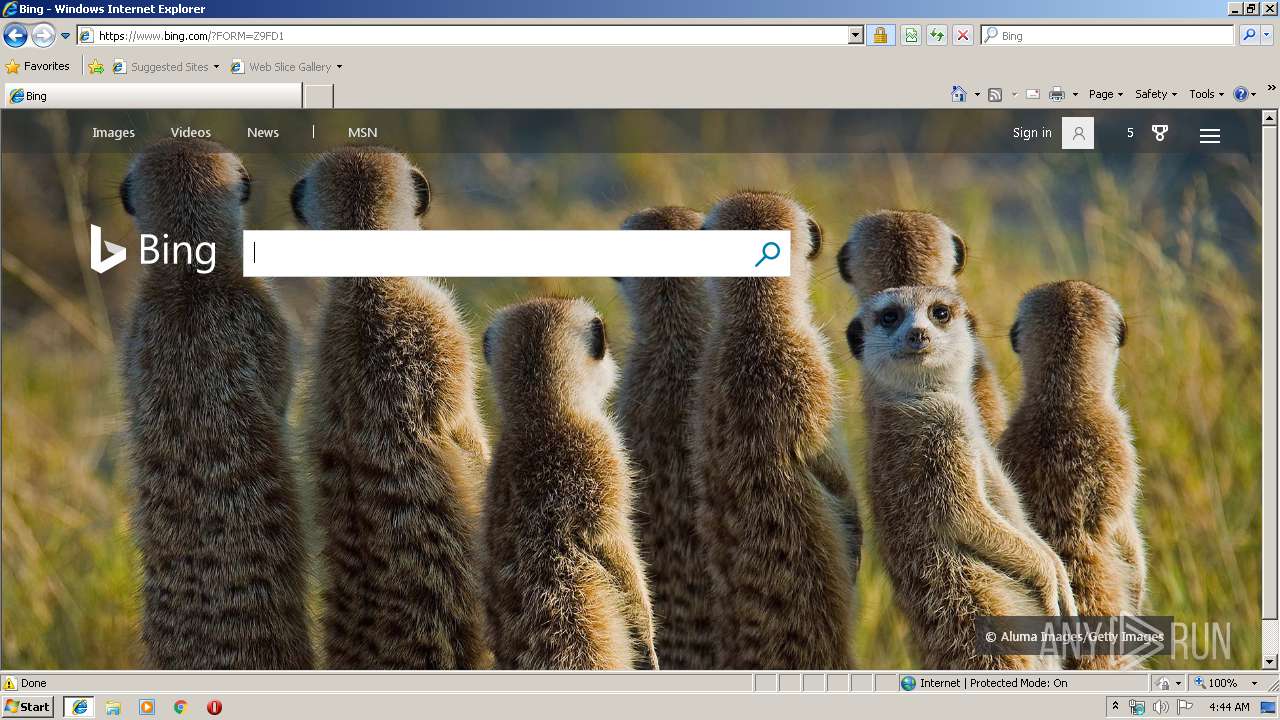Click the network tray icon
This screenshot has height=720, width=1280.
pyautogui.click(x=1137, y=707)
